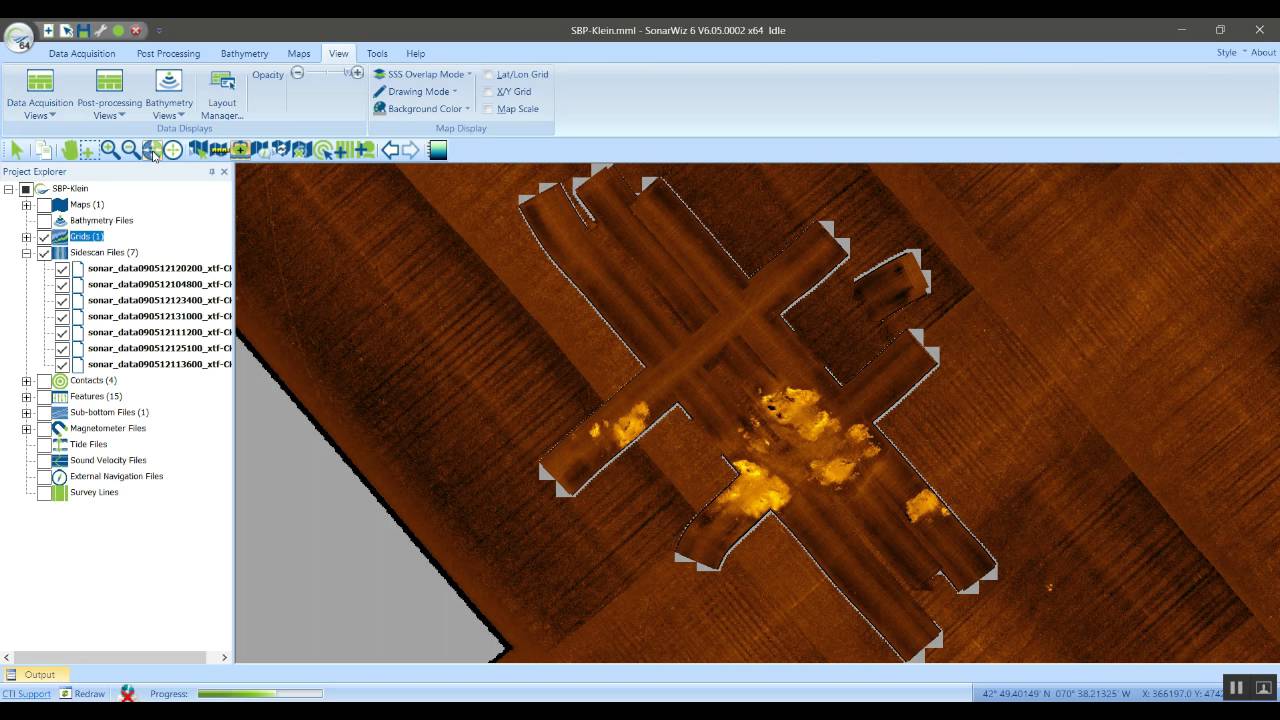1280x720 pixels.
Task: Click the zoom-to-extents crosshair circle icon
Action: click(174, 150)
